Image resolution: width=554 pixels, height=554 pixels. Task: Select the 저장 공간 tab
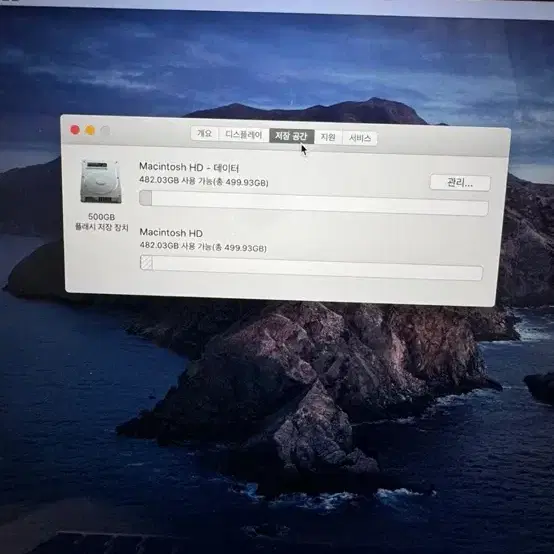click(291, 136)
